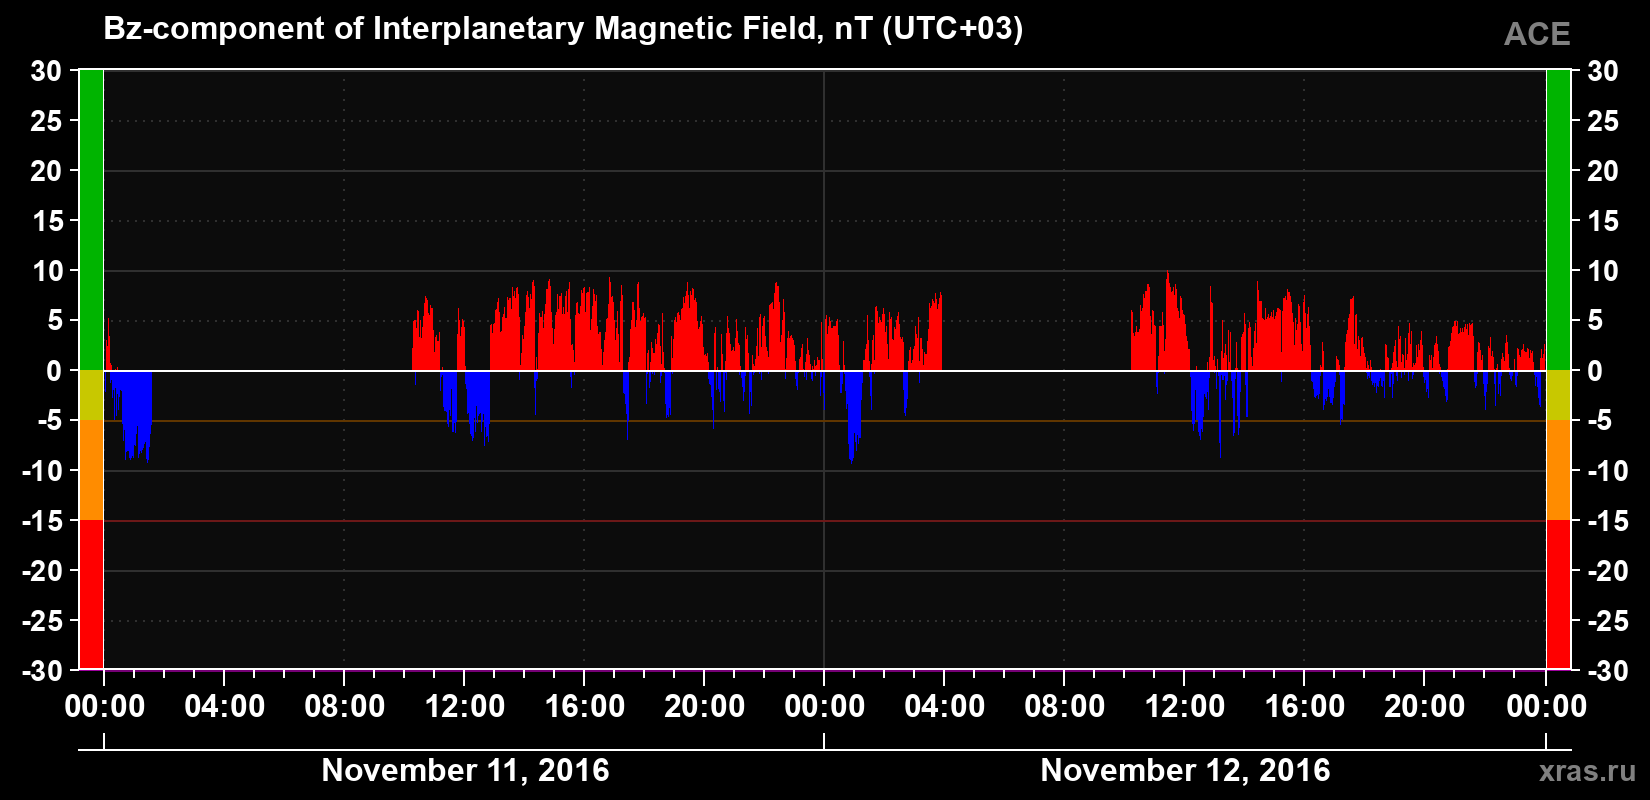This screenshot has height=800, width=1650.
Task: Click the '30' value on the left axis
Action: (x=46, y=71)
